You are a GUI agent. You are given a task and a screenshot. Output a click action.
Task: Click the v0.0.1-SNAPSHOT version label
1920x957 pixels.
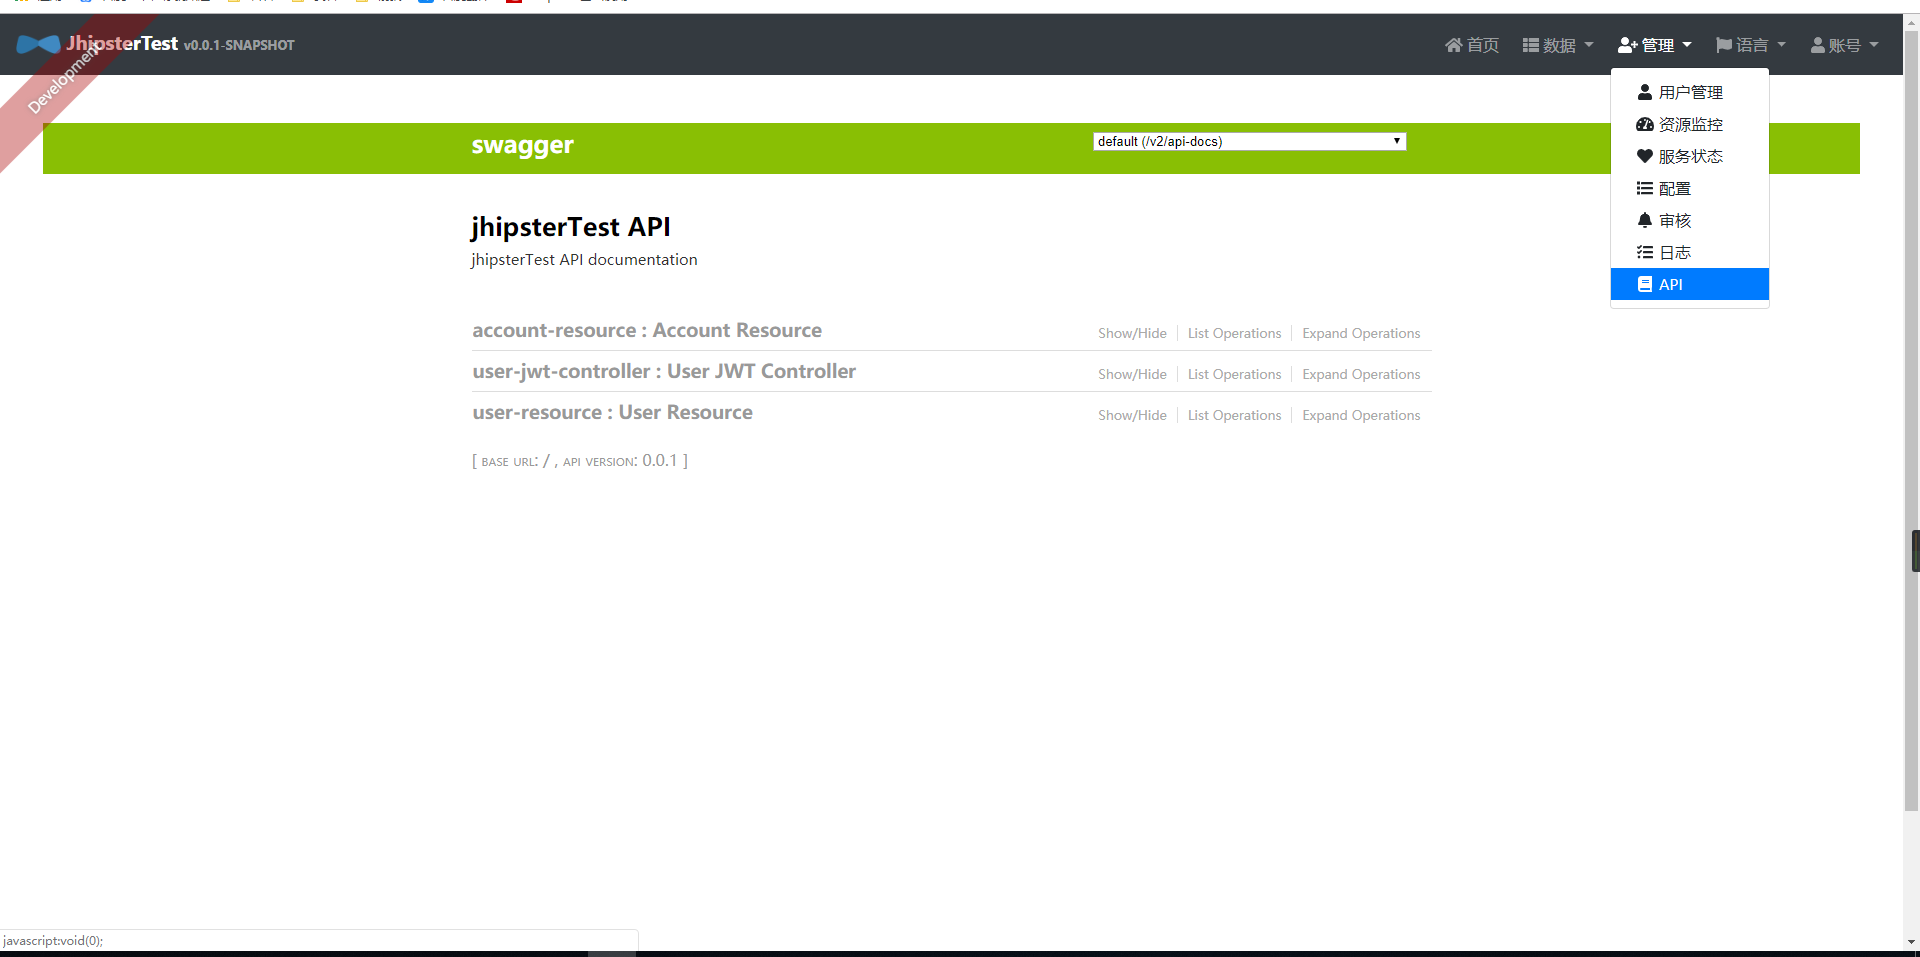239,45
